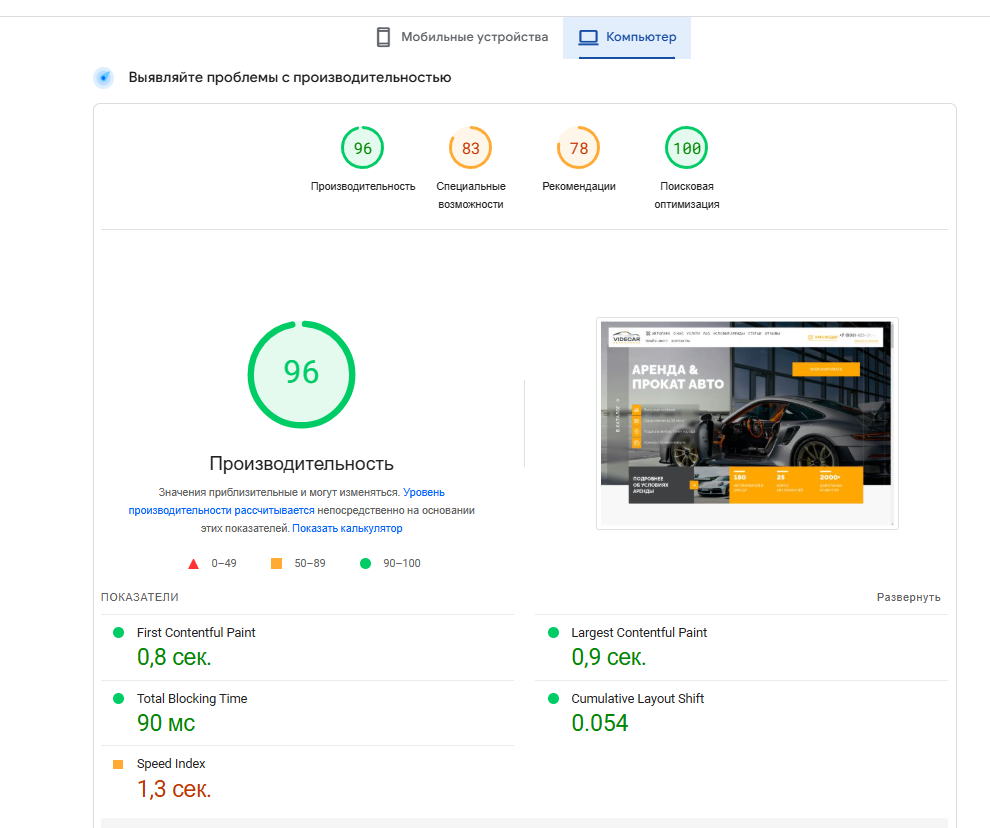Image resolution: width=990 pixels, height=828 pixels.
Task: Click the large 96 performance gauge
Action: pos(301,373)
